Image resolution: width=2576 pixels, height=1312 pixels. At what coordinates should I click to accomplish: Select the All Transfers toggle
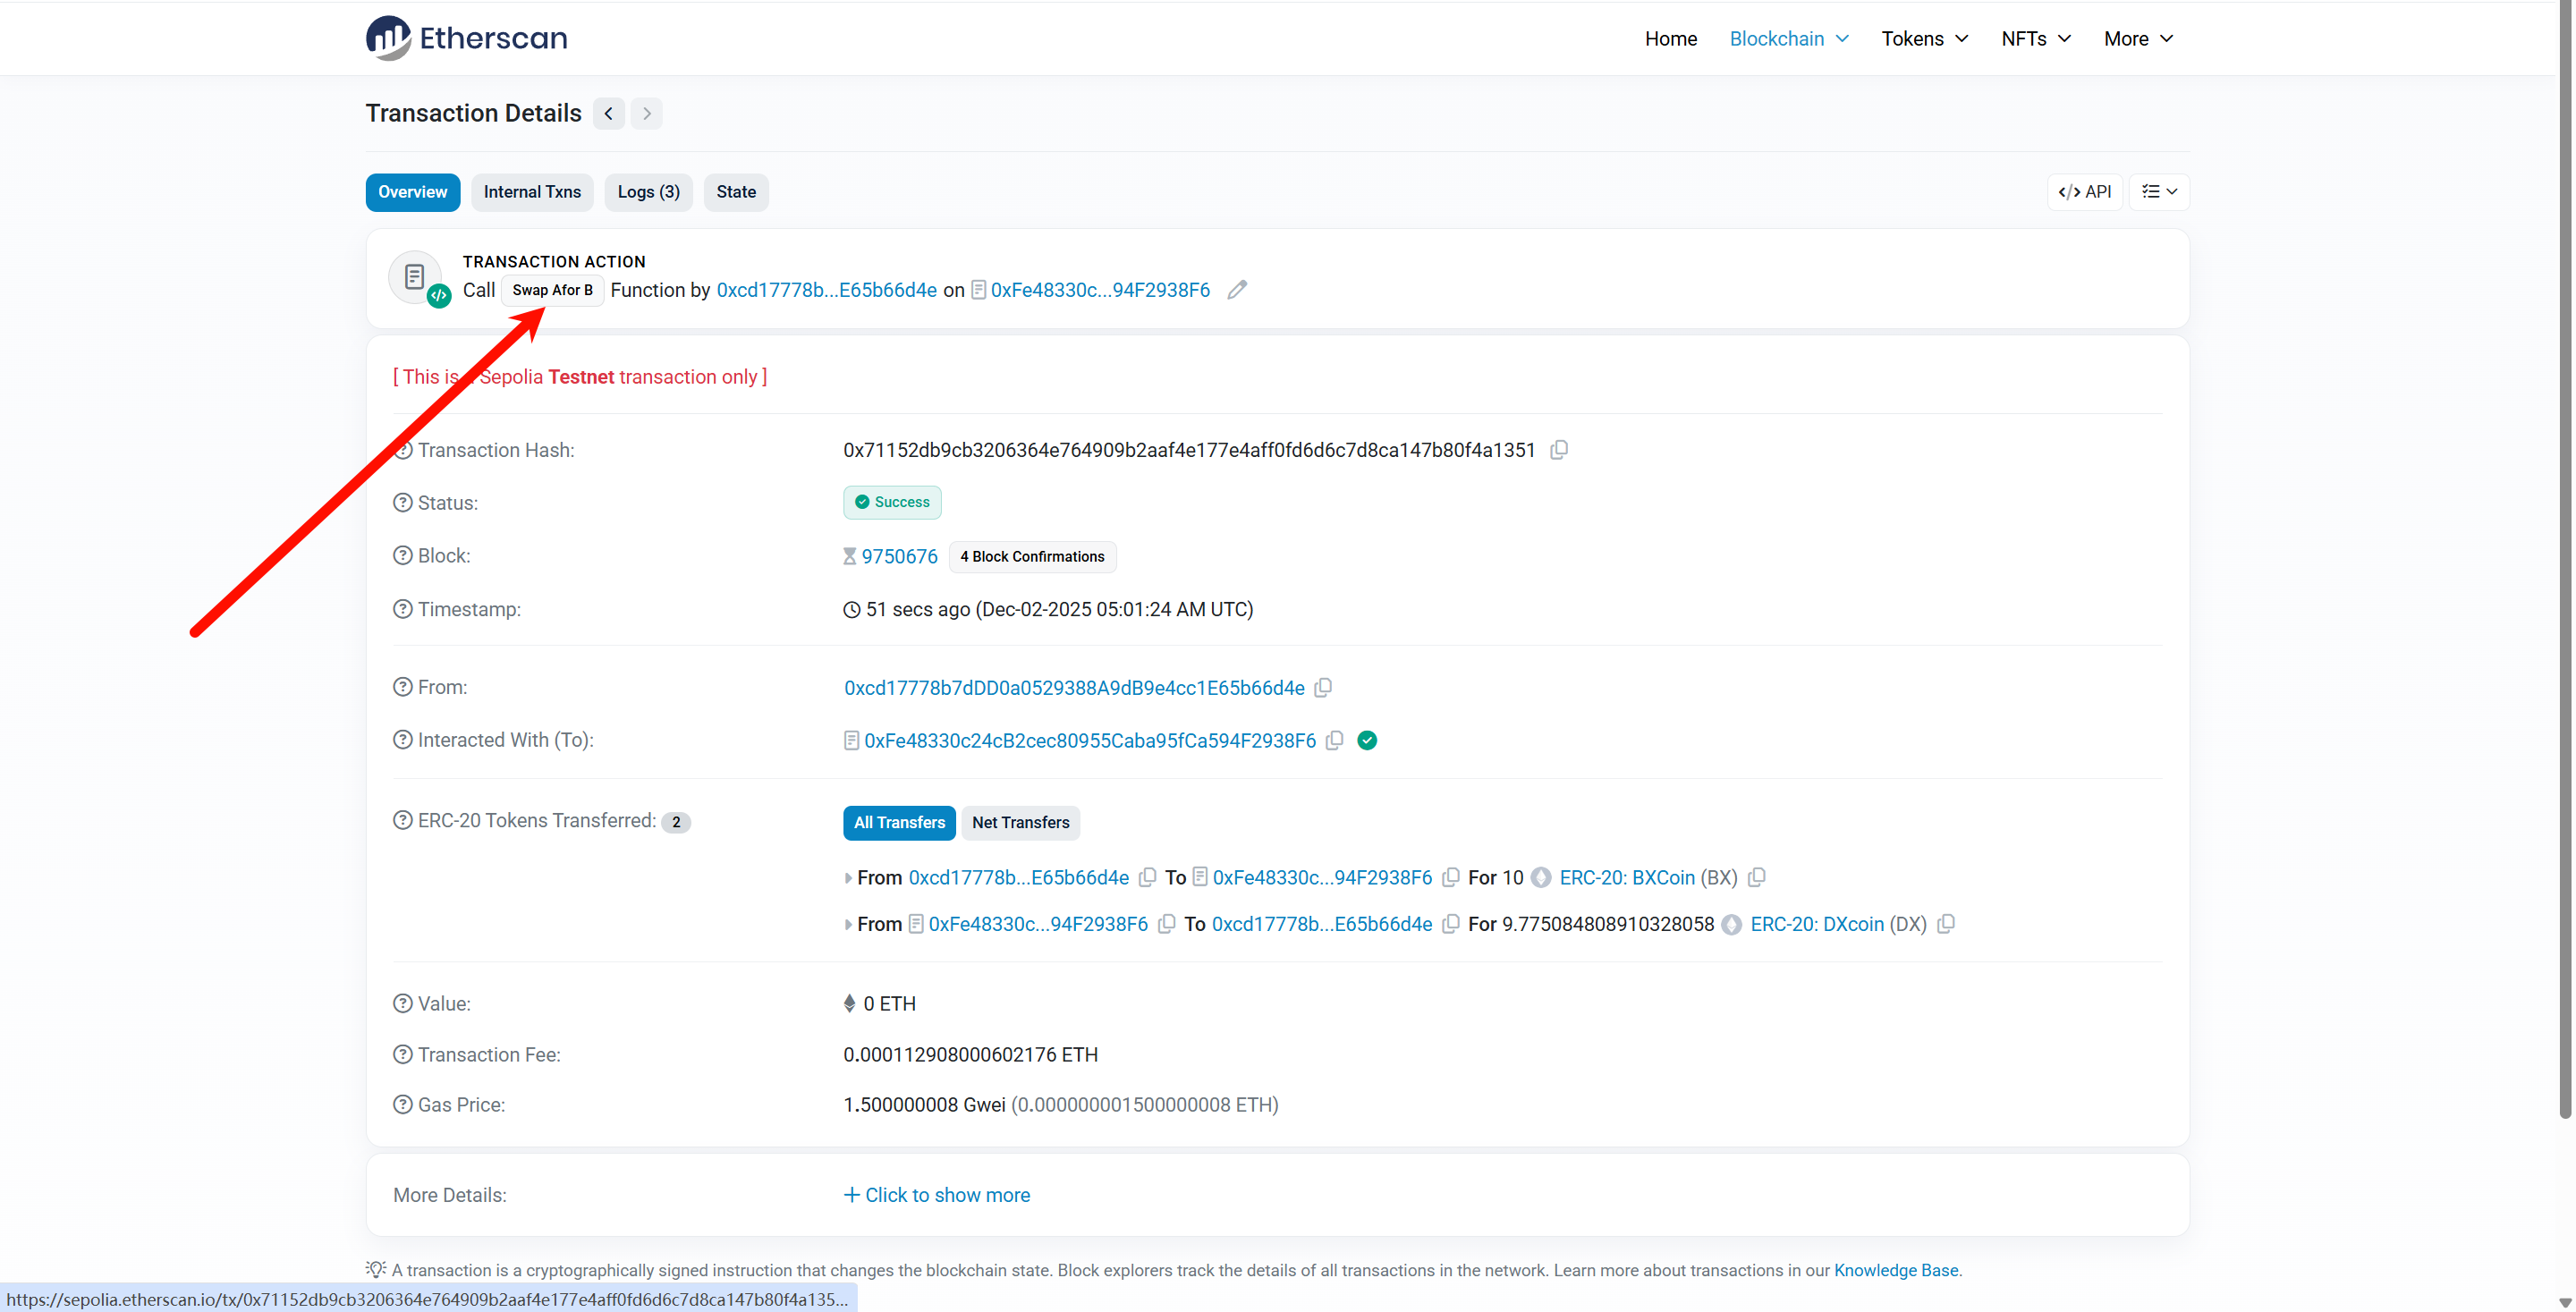(x=898, y=823)
